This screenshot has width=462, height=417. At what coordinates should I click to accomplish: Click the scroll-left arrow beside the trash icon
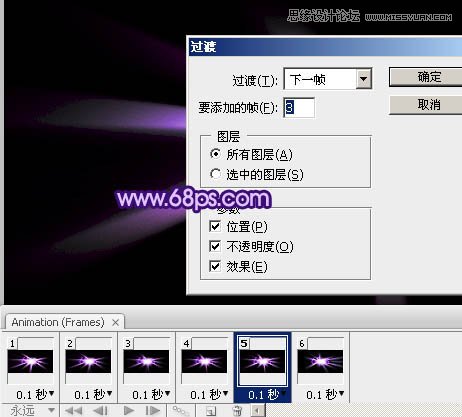pos(257,411)
